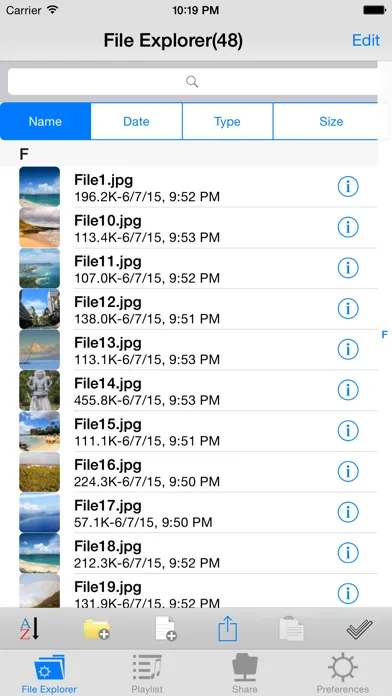Screen dimensions: 392x696
Task: Open the share/export action icon
Action: click(228, 629)
